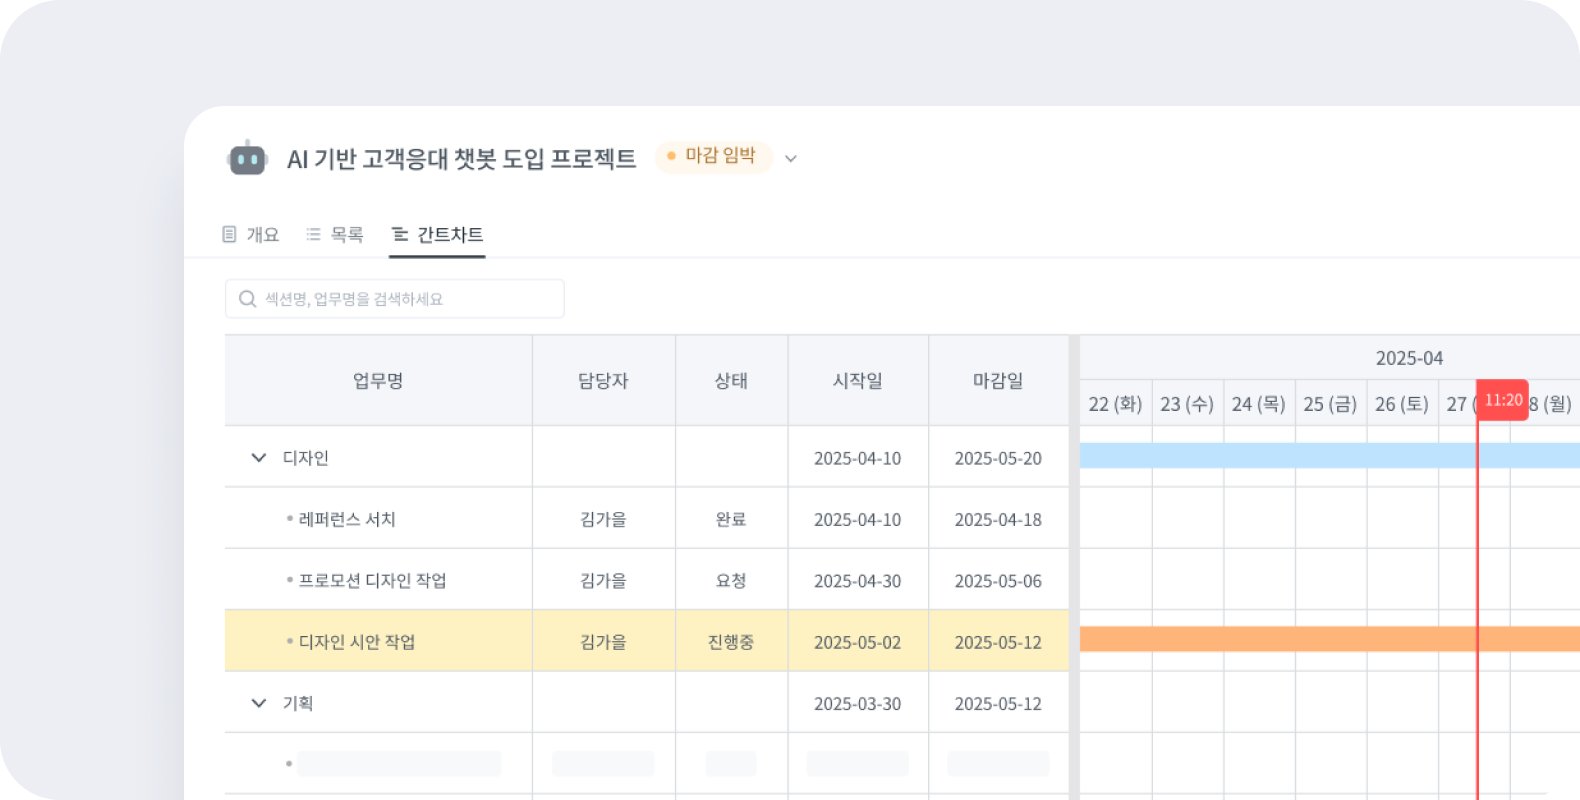Viewport: 1580px width, 800px height.
Task: Click the table and chart splitter handle
Action: point(1074,568)
